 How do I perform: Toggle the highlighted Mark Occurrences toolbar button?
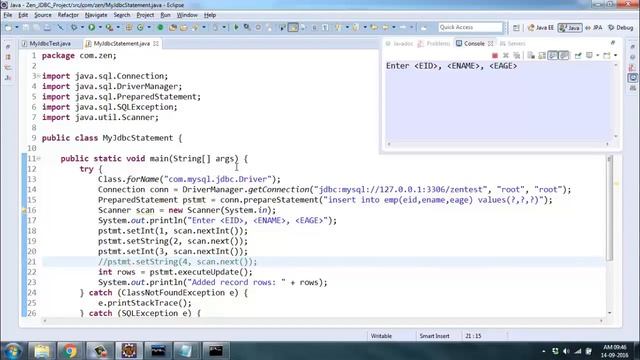click(293, 27)
